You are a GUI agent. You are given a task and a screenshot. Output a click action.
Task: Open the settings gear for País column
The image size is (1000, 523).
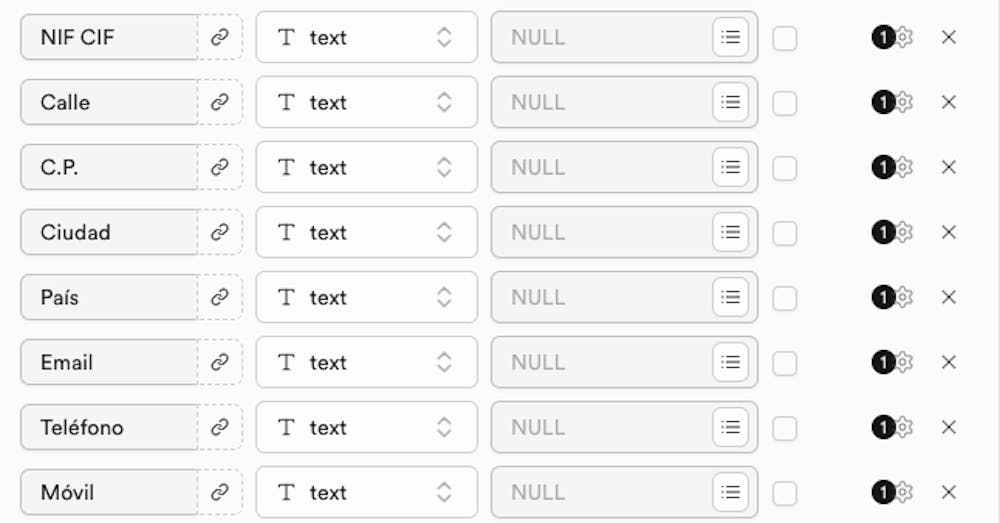point(903,297)
